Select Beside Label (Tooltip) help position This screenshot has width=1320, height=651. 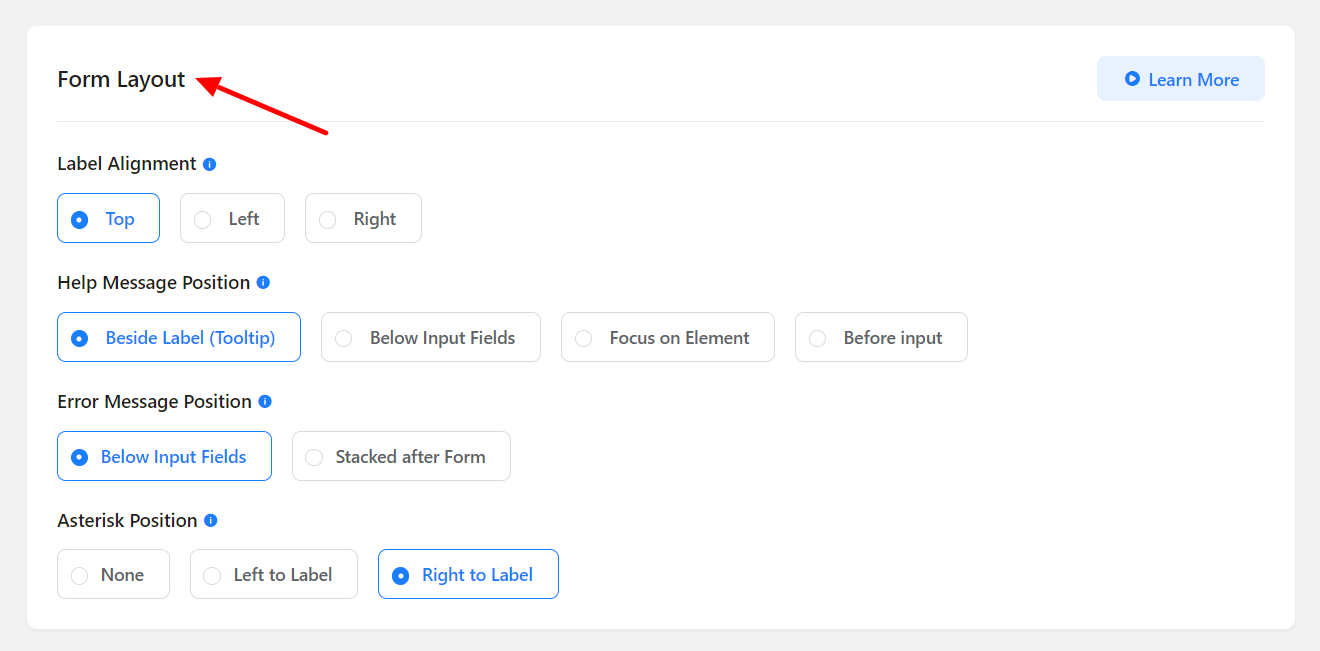(x=179, y=338)
